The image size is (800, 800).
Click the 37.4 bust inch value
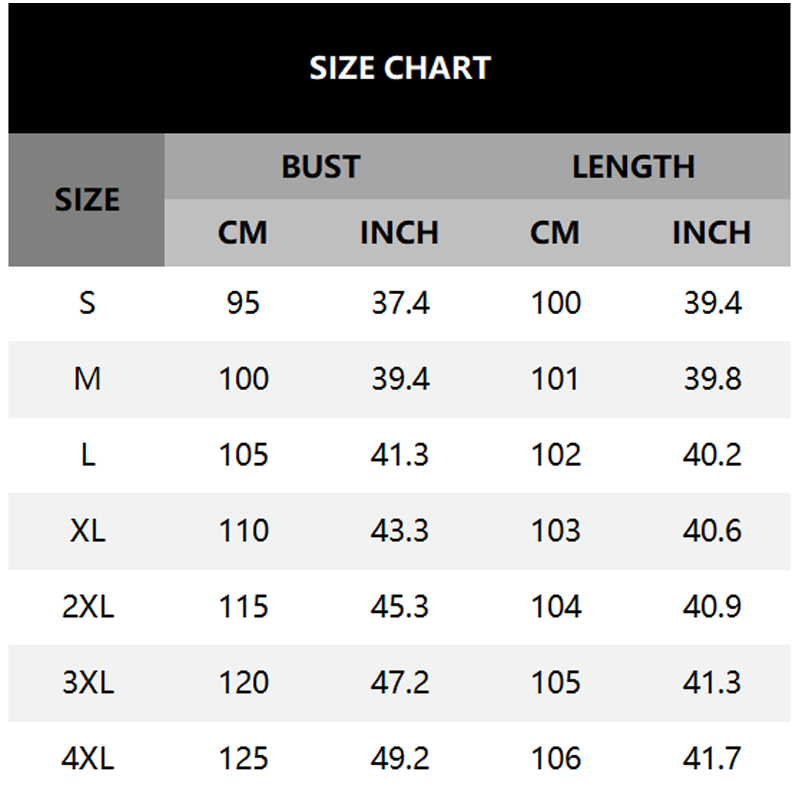pos(400,303)
